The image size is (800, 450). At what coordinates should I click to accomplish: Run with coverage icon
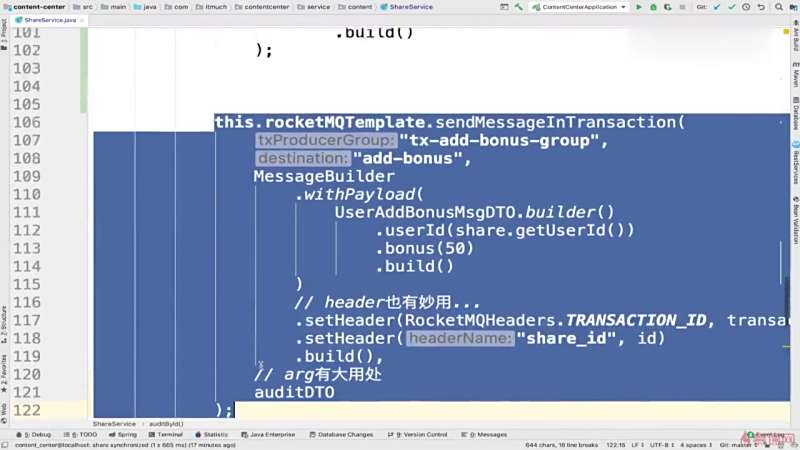(667, 7)
